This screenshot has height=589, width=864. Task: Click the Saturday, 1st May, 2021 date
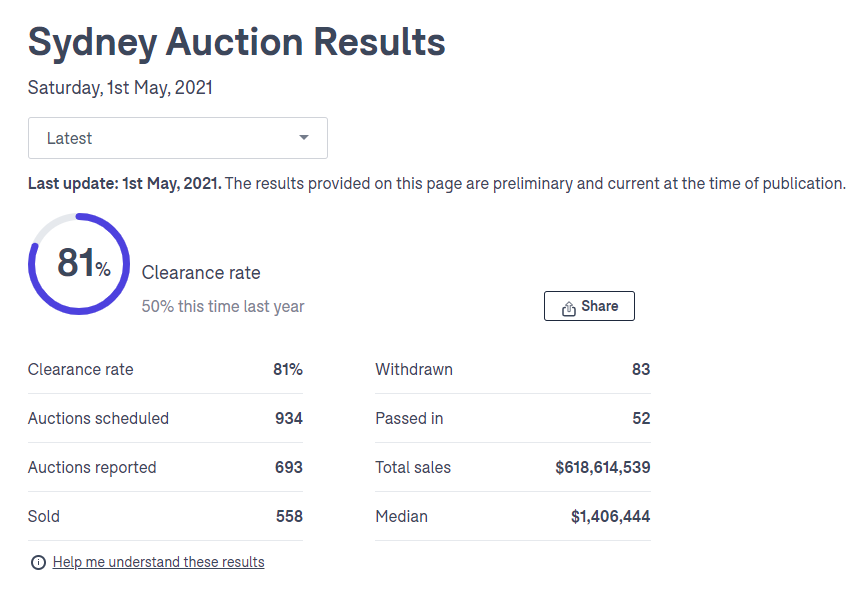click(x=120, y=88)
